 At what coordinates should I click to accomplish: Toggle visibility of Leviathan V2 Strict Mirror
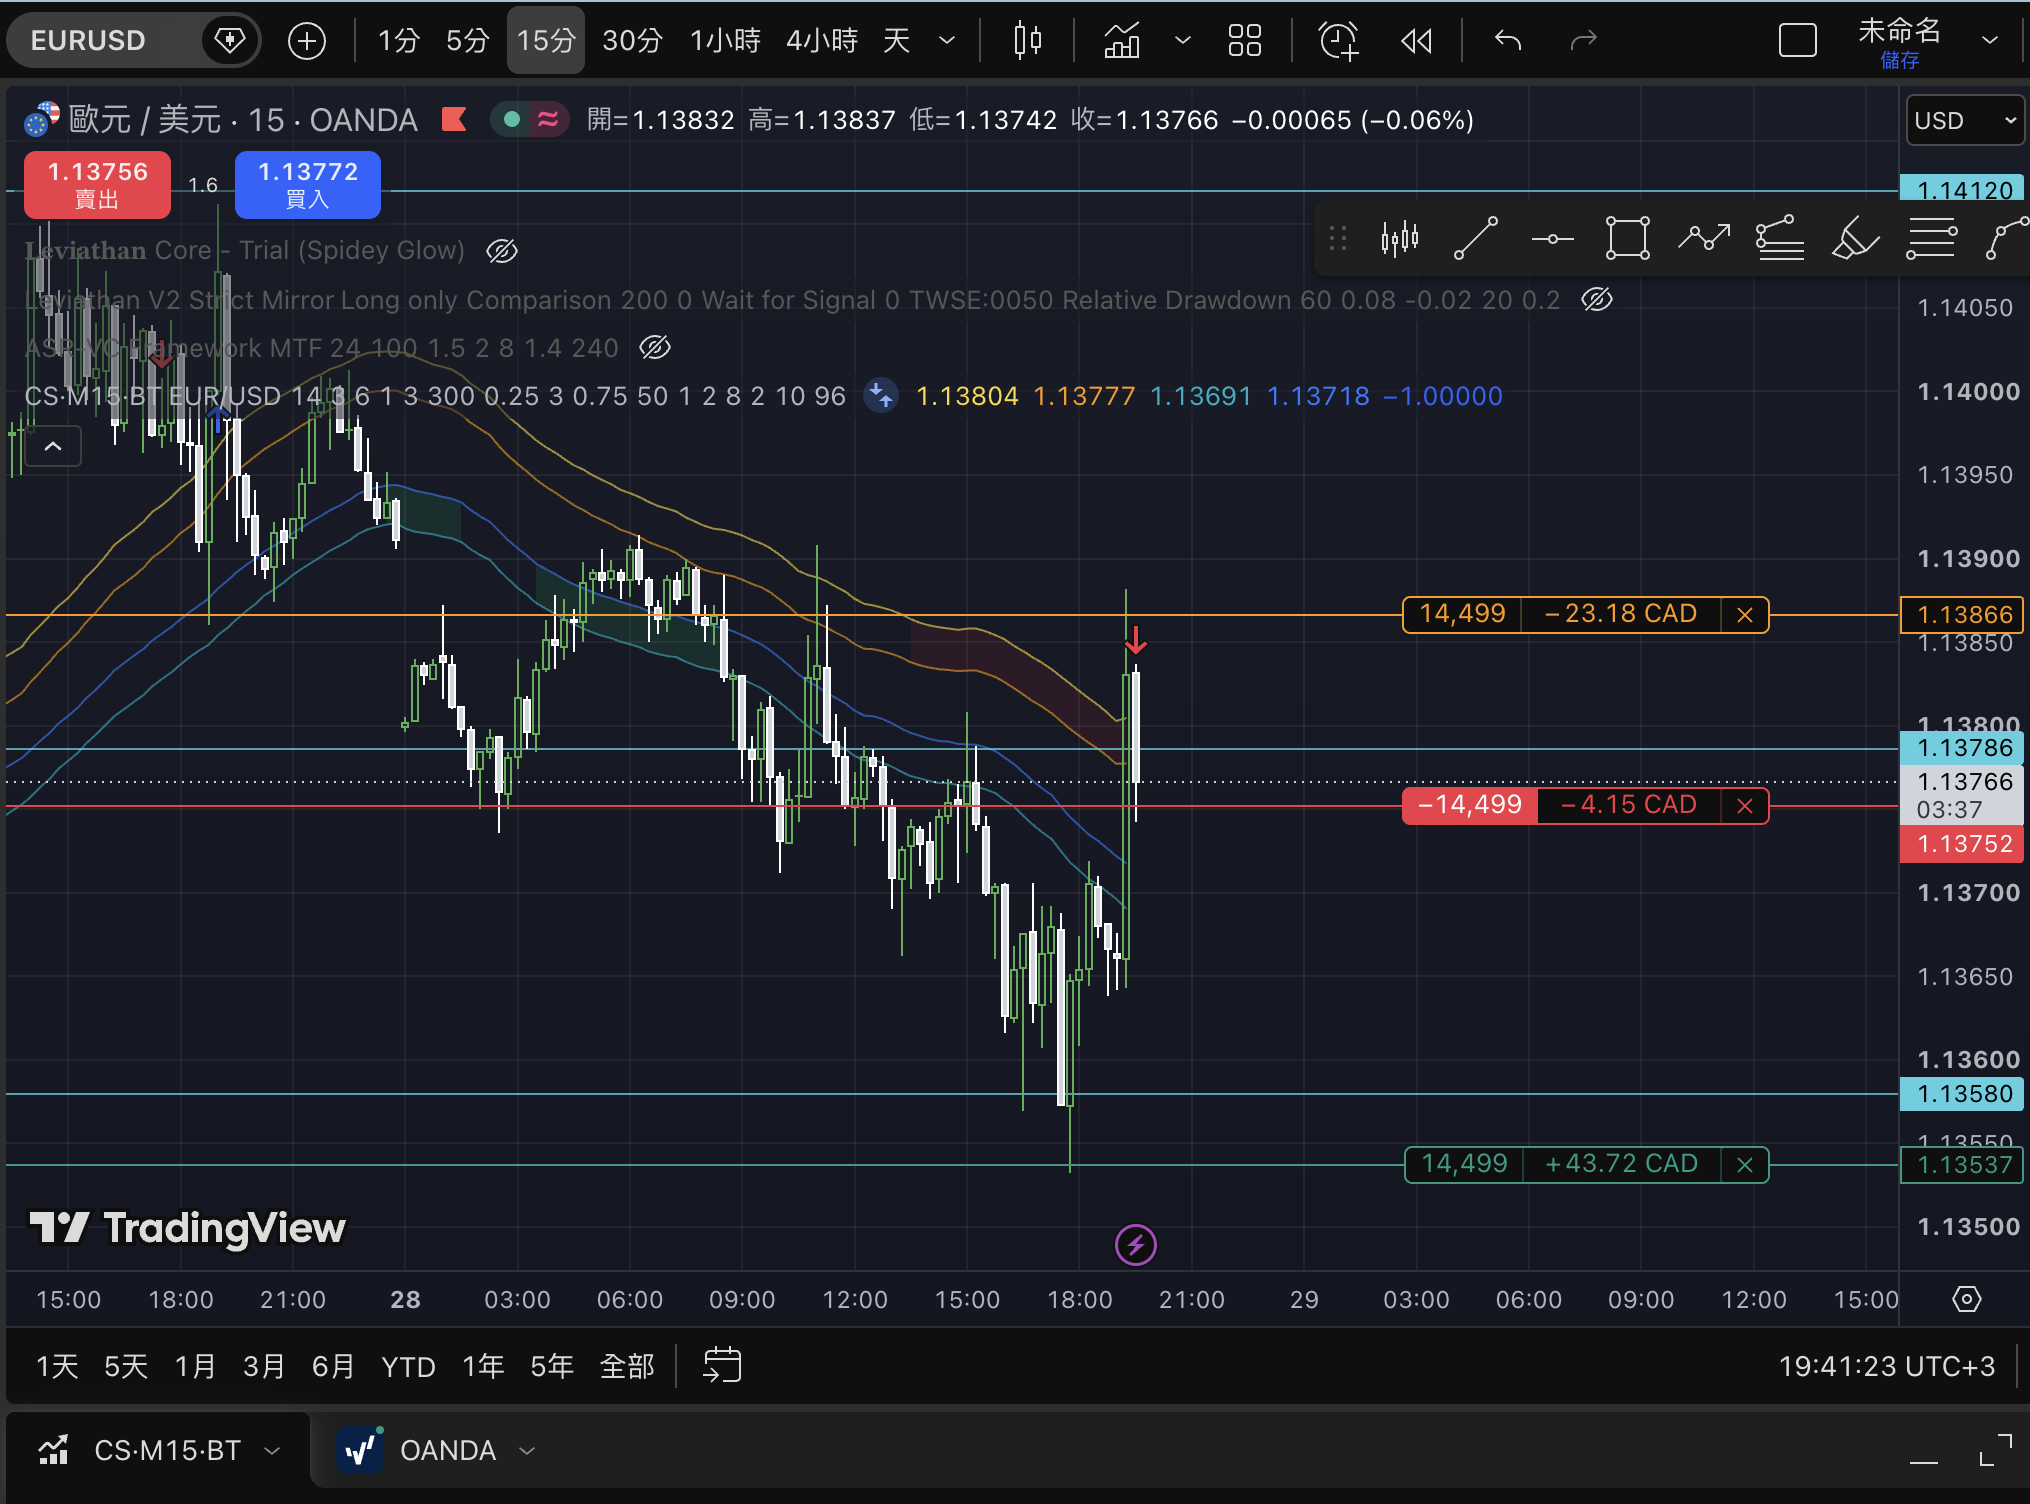pyautogui.click(x=1597, y=299)
